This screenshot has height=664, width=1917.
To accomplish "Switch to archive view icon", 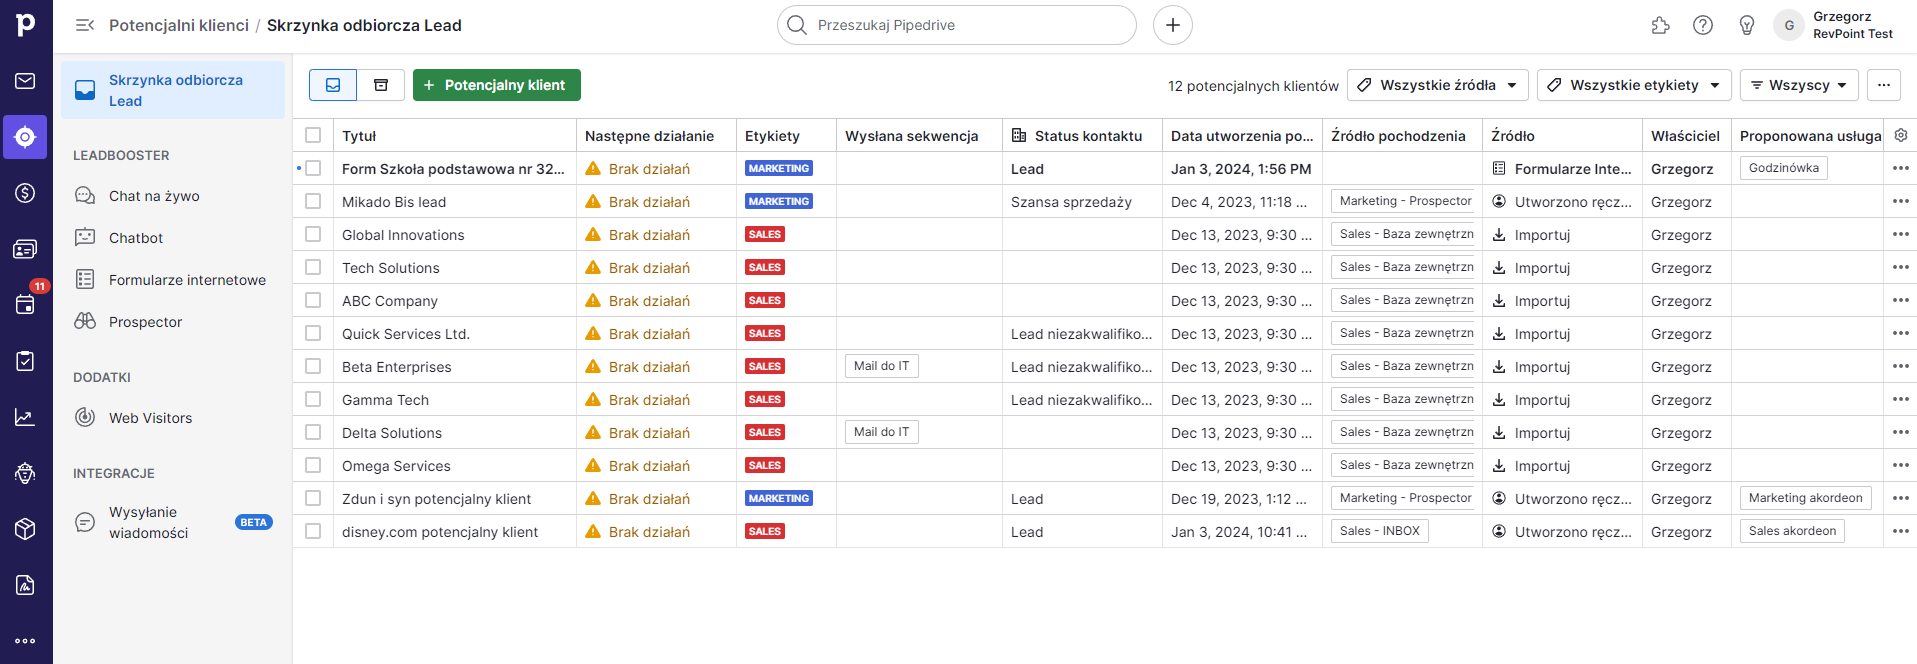I will (381, 85).
